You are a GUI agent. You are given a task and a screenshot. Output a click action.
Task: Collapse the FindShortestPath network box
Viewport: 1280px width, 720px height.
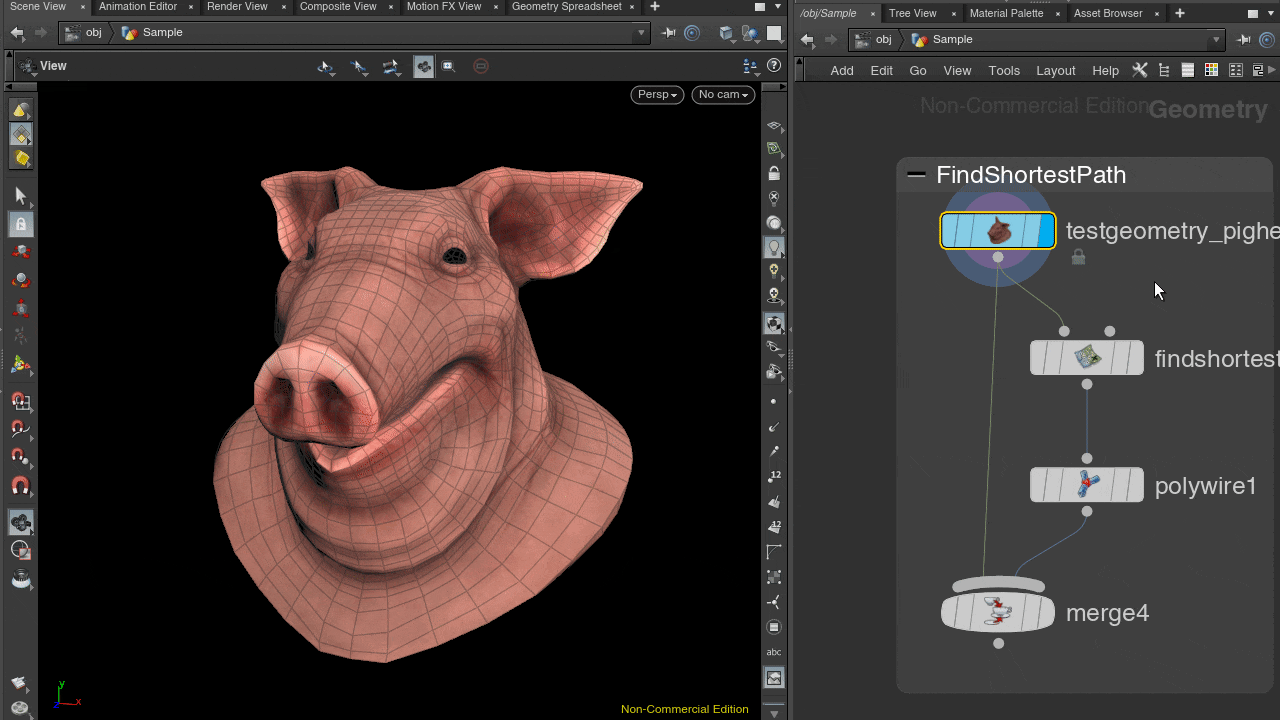[916, 175]
